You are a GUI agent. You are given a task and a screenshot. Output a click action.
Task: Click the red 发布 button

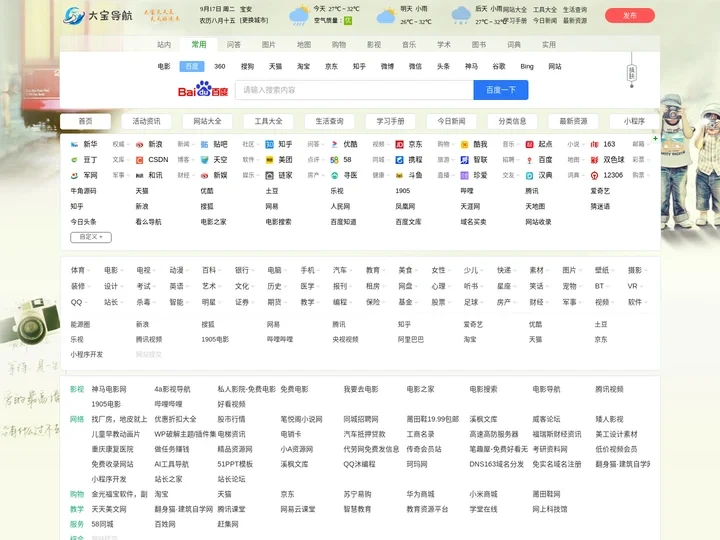(630, 16)
